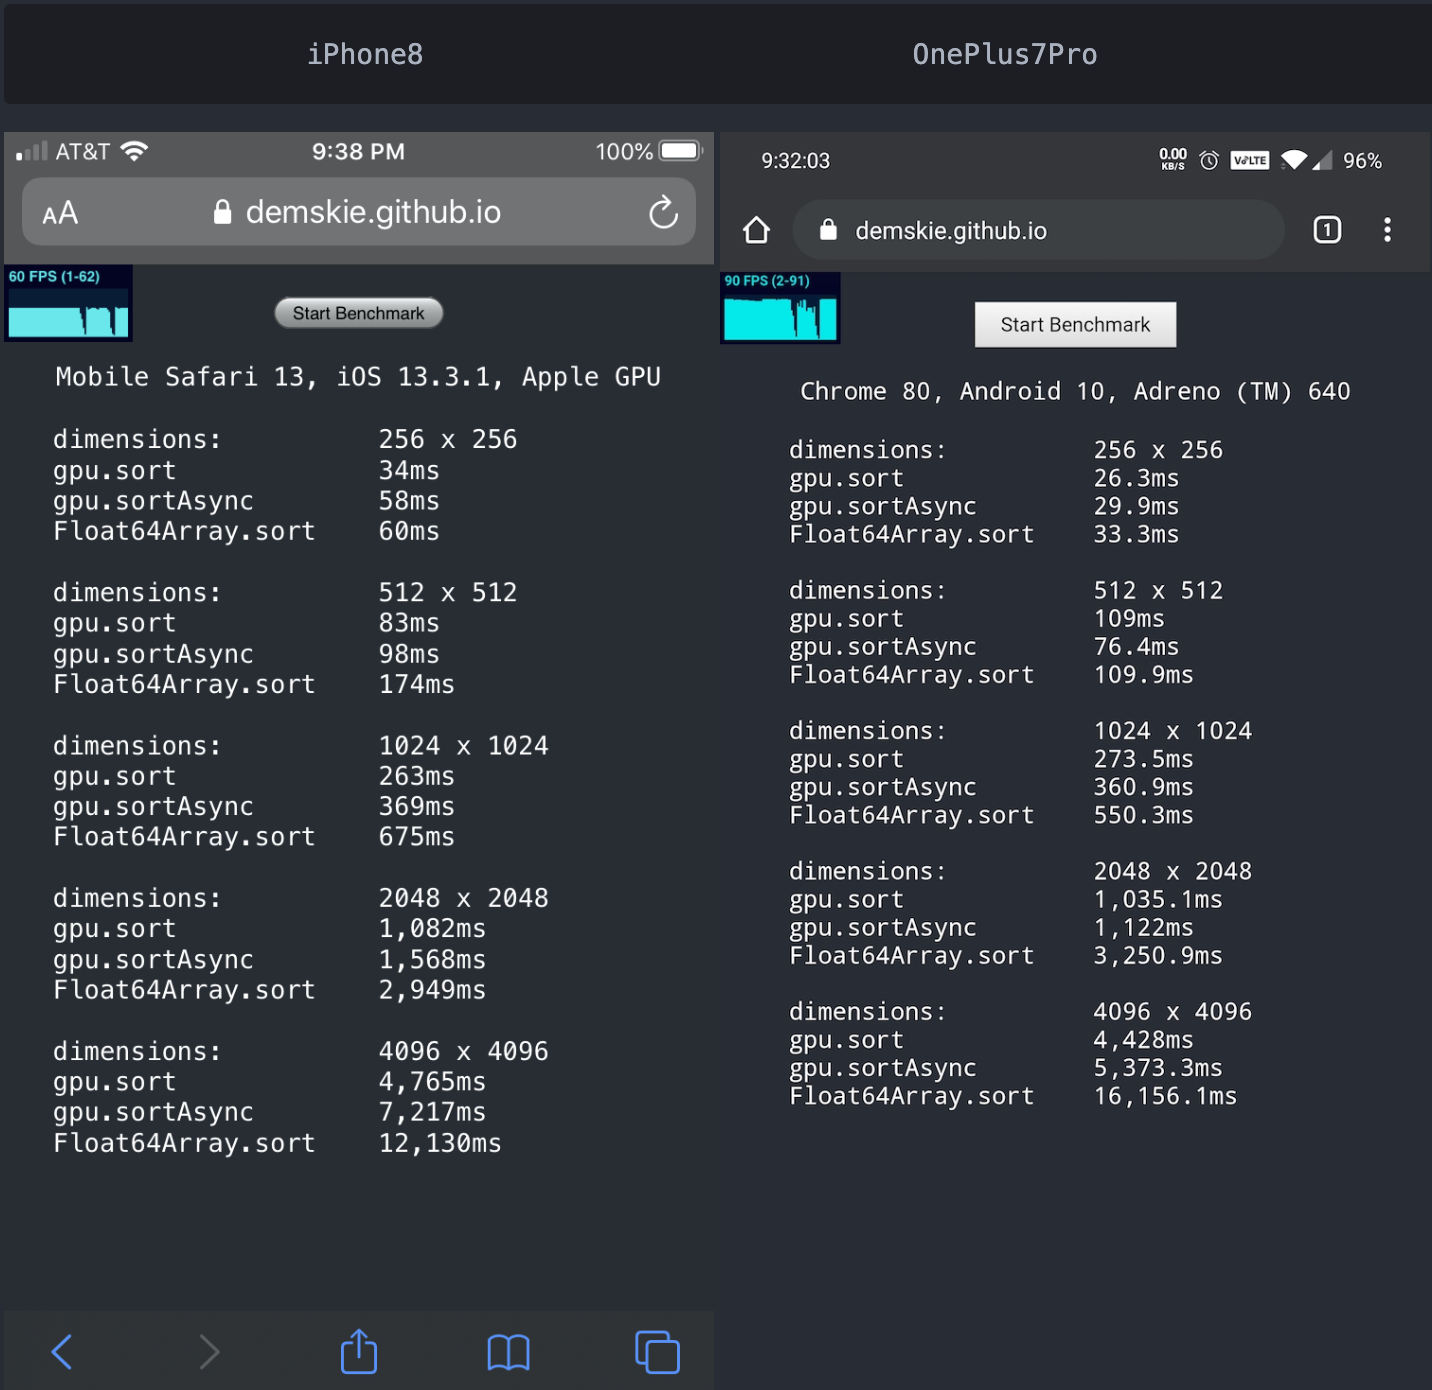The width and height of the screenshot is (1432, 1390).
Task: Tap the Safari back arrow
Action: pos(62,1352)
